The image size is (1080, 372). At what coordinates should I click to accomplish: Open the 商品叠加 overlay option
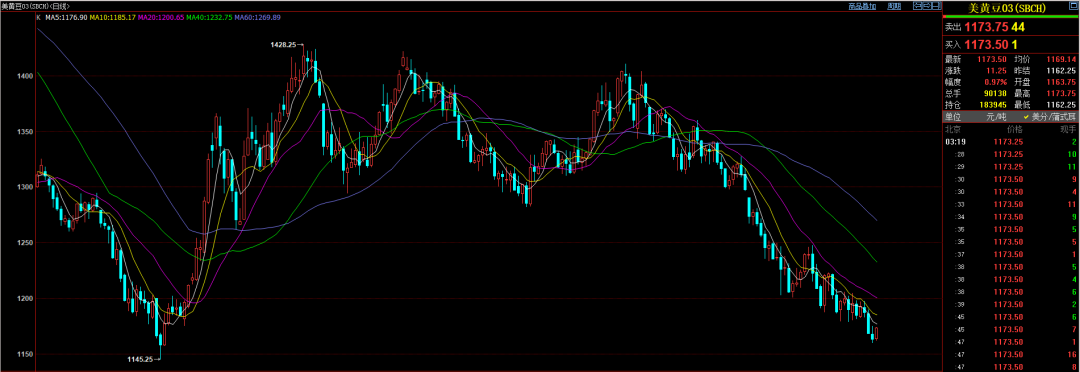(x=862, y=6)
